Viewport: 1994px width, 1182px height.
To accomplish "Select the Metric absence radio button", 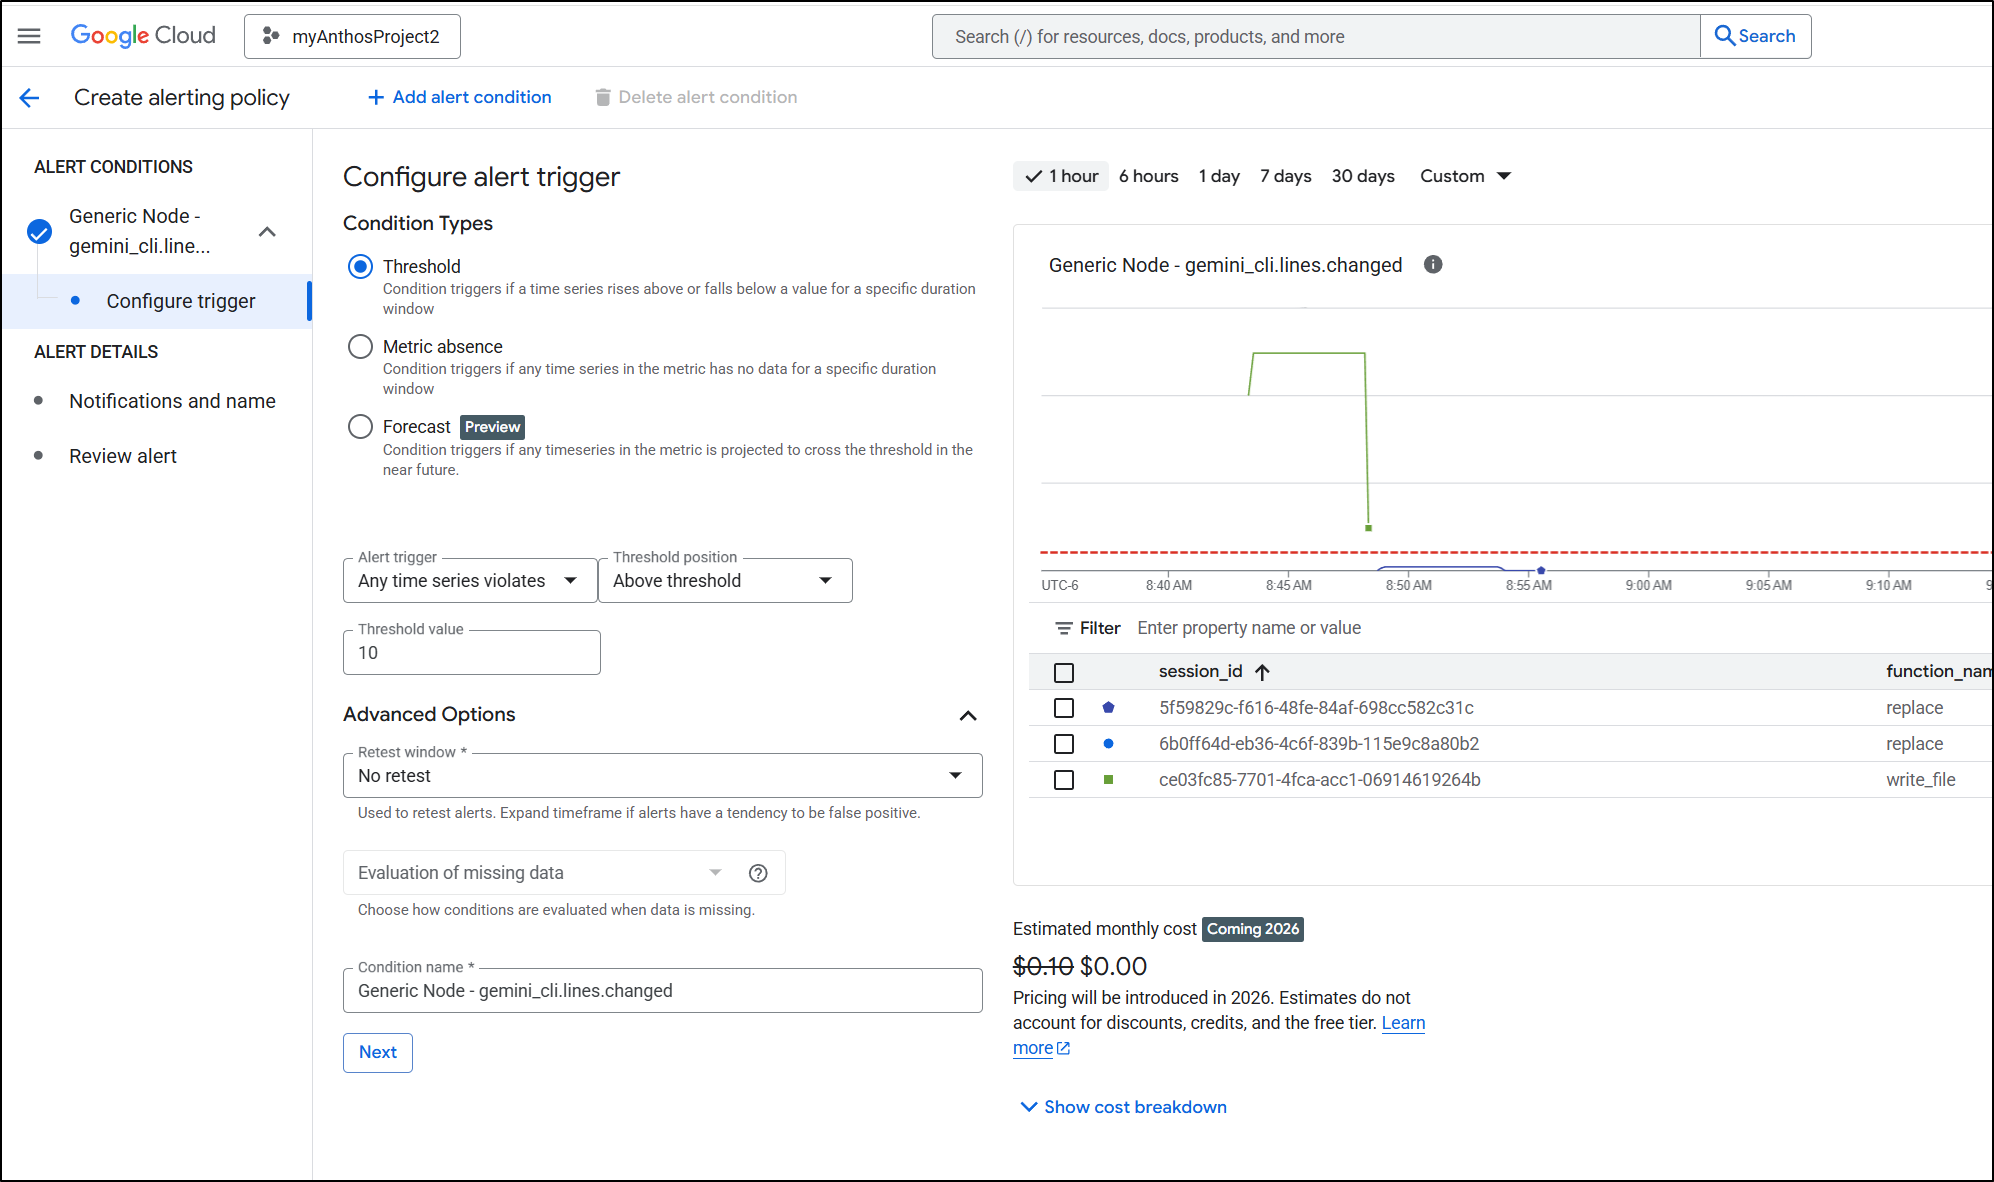I will point(360,347).
